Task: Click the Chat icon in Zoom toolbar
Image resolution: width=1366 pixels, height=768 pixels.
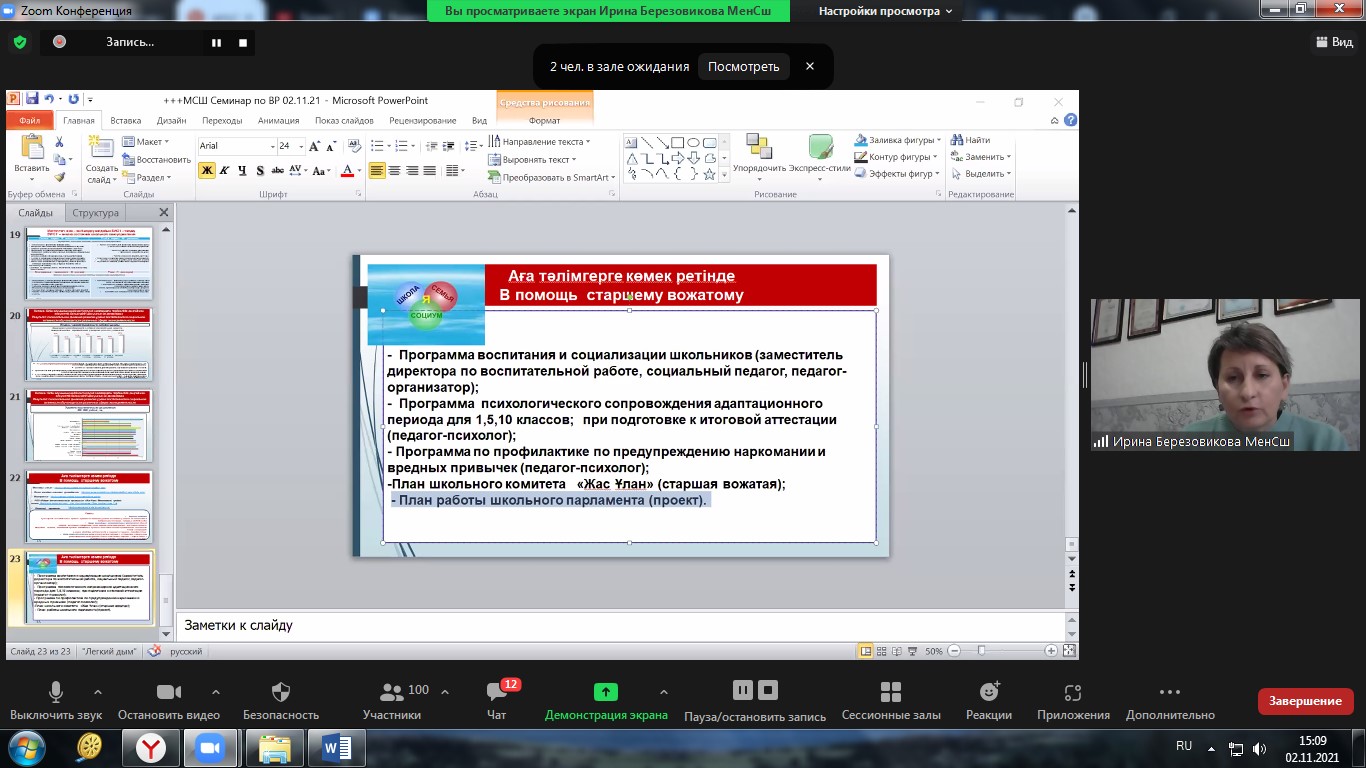Action: coord(496,694)
